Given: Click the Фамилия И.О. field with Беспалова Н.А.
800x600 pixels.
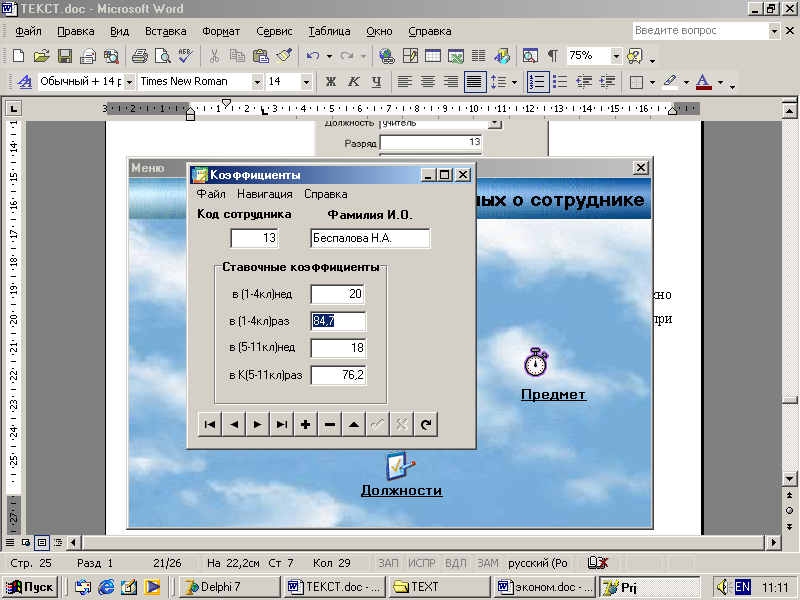Looking at the screenshot, I should point(369,238).
